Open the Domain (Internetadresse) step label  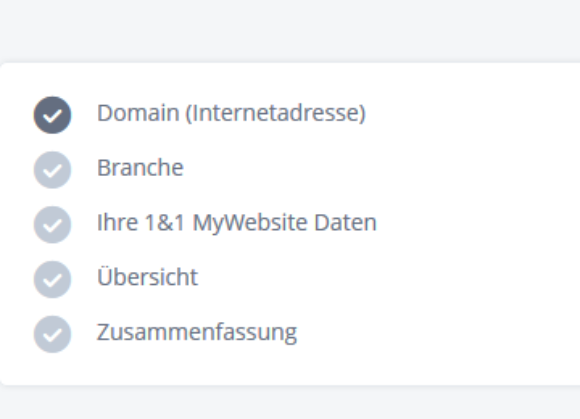[x=231, y=113]
